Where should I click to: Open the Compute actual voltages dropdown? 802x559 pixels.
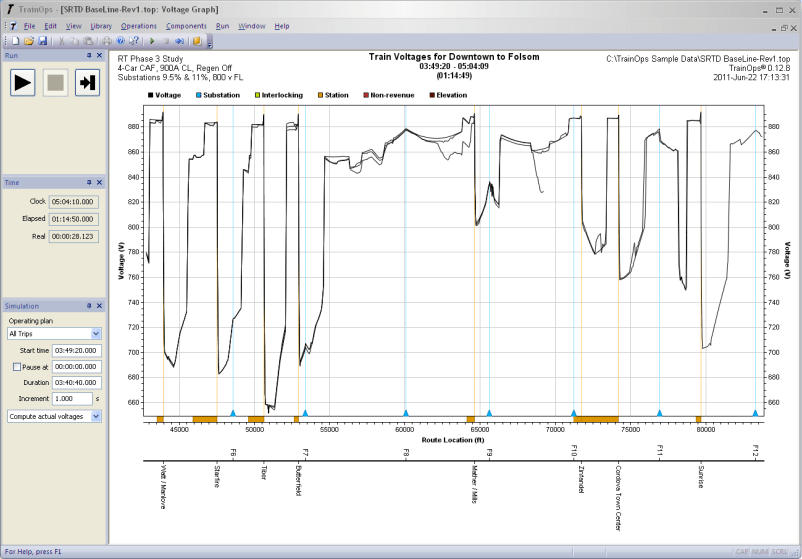point(54,416)
